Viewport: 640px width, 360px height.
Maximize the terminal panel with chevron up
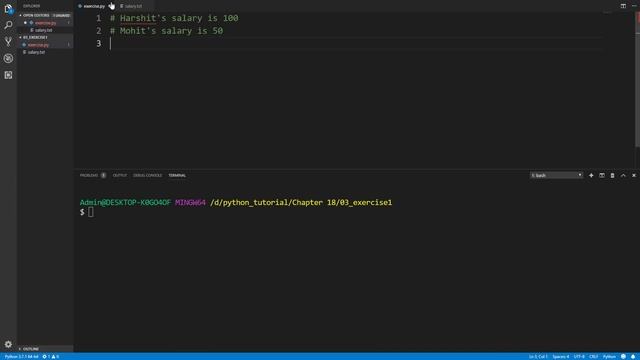[x=623, y=175]
